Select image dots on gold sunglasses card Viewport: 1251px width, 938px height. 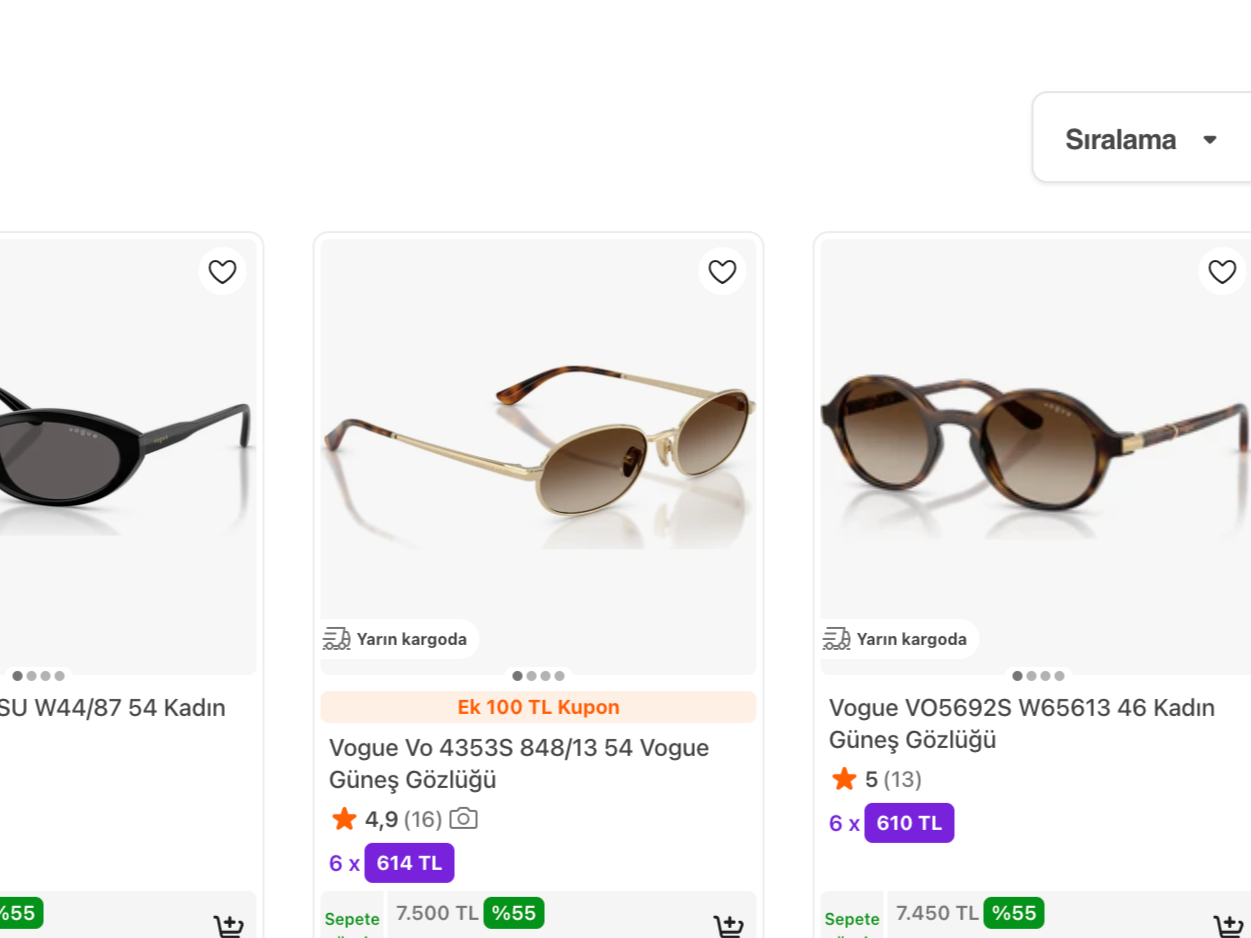[x=538, y=676]
